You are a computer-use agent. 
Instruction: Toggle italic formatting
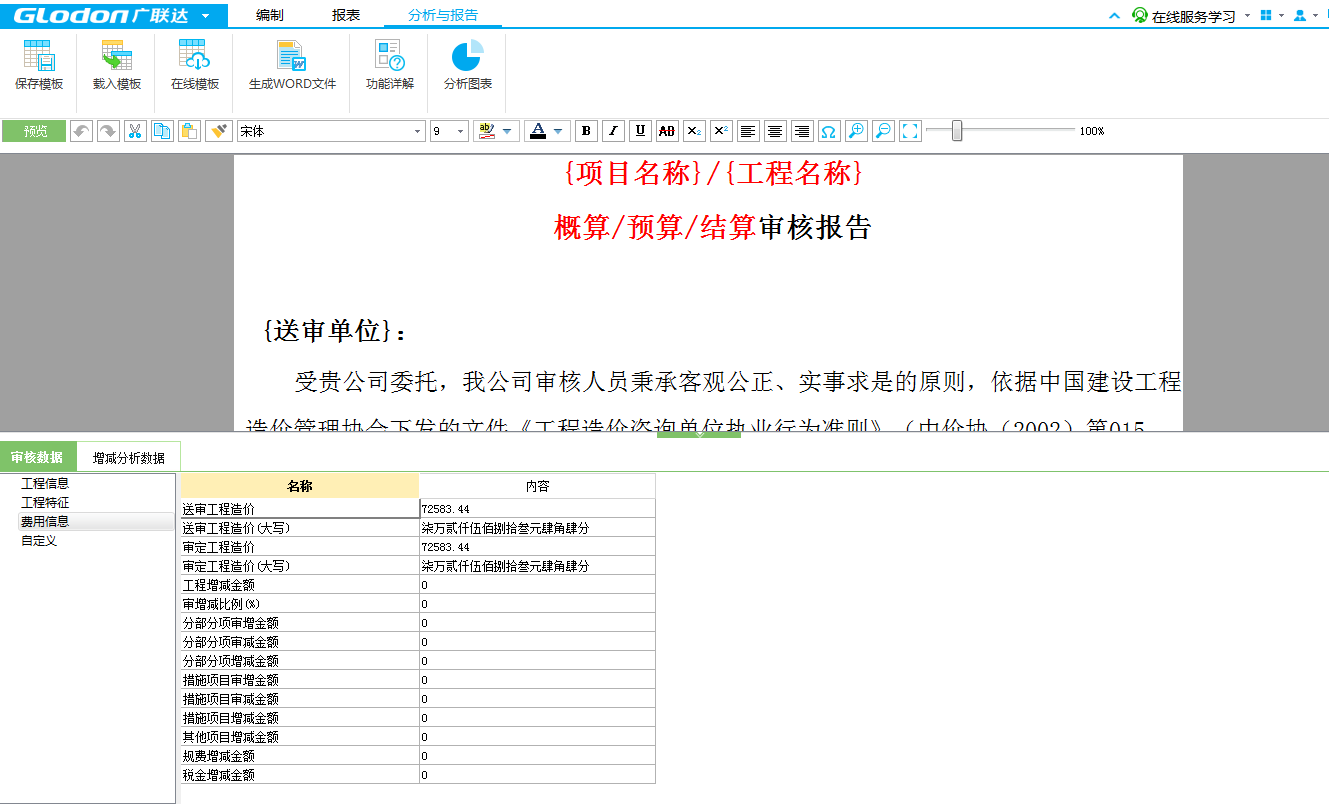613,131
